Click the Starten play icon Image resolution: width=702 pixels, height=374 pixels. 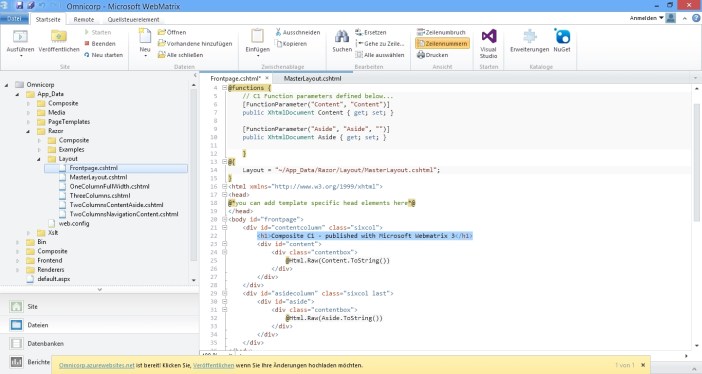(87, 32)
